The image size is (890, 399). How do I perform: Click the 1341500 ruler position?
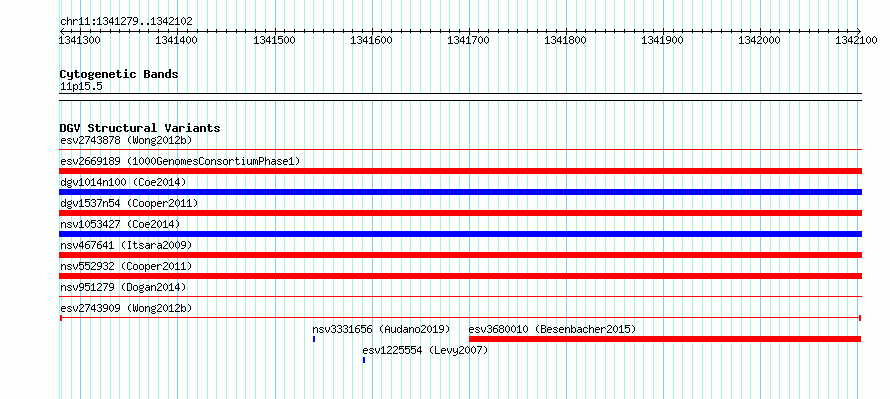pyautogui.click(x=275, y=40)
